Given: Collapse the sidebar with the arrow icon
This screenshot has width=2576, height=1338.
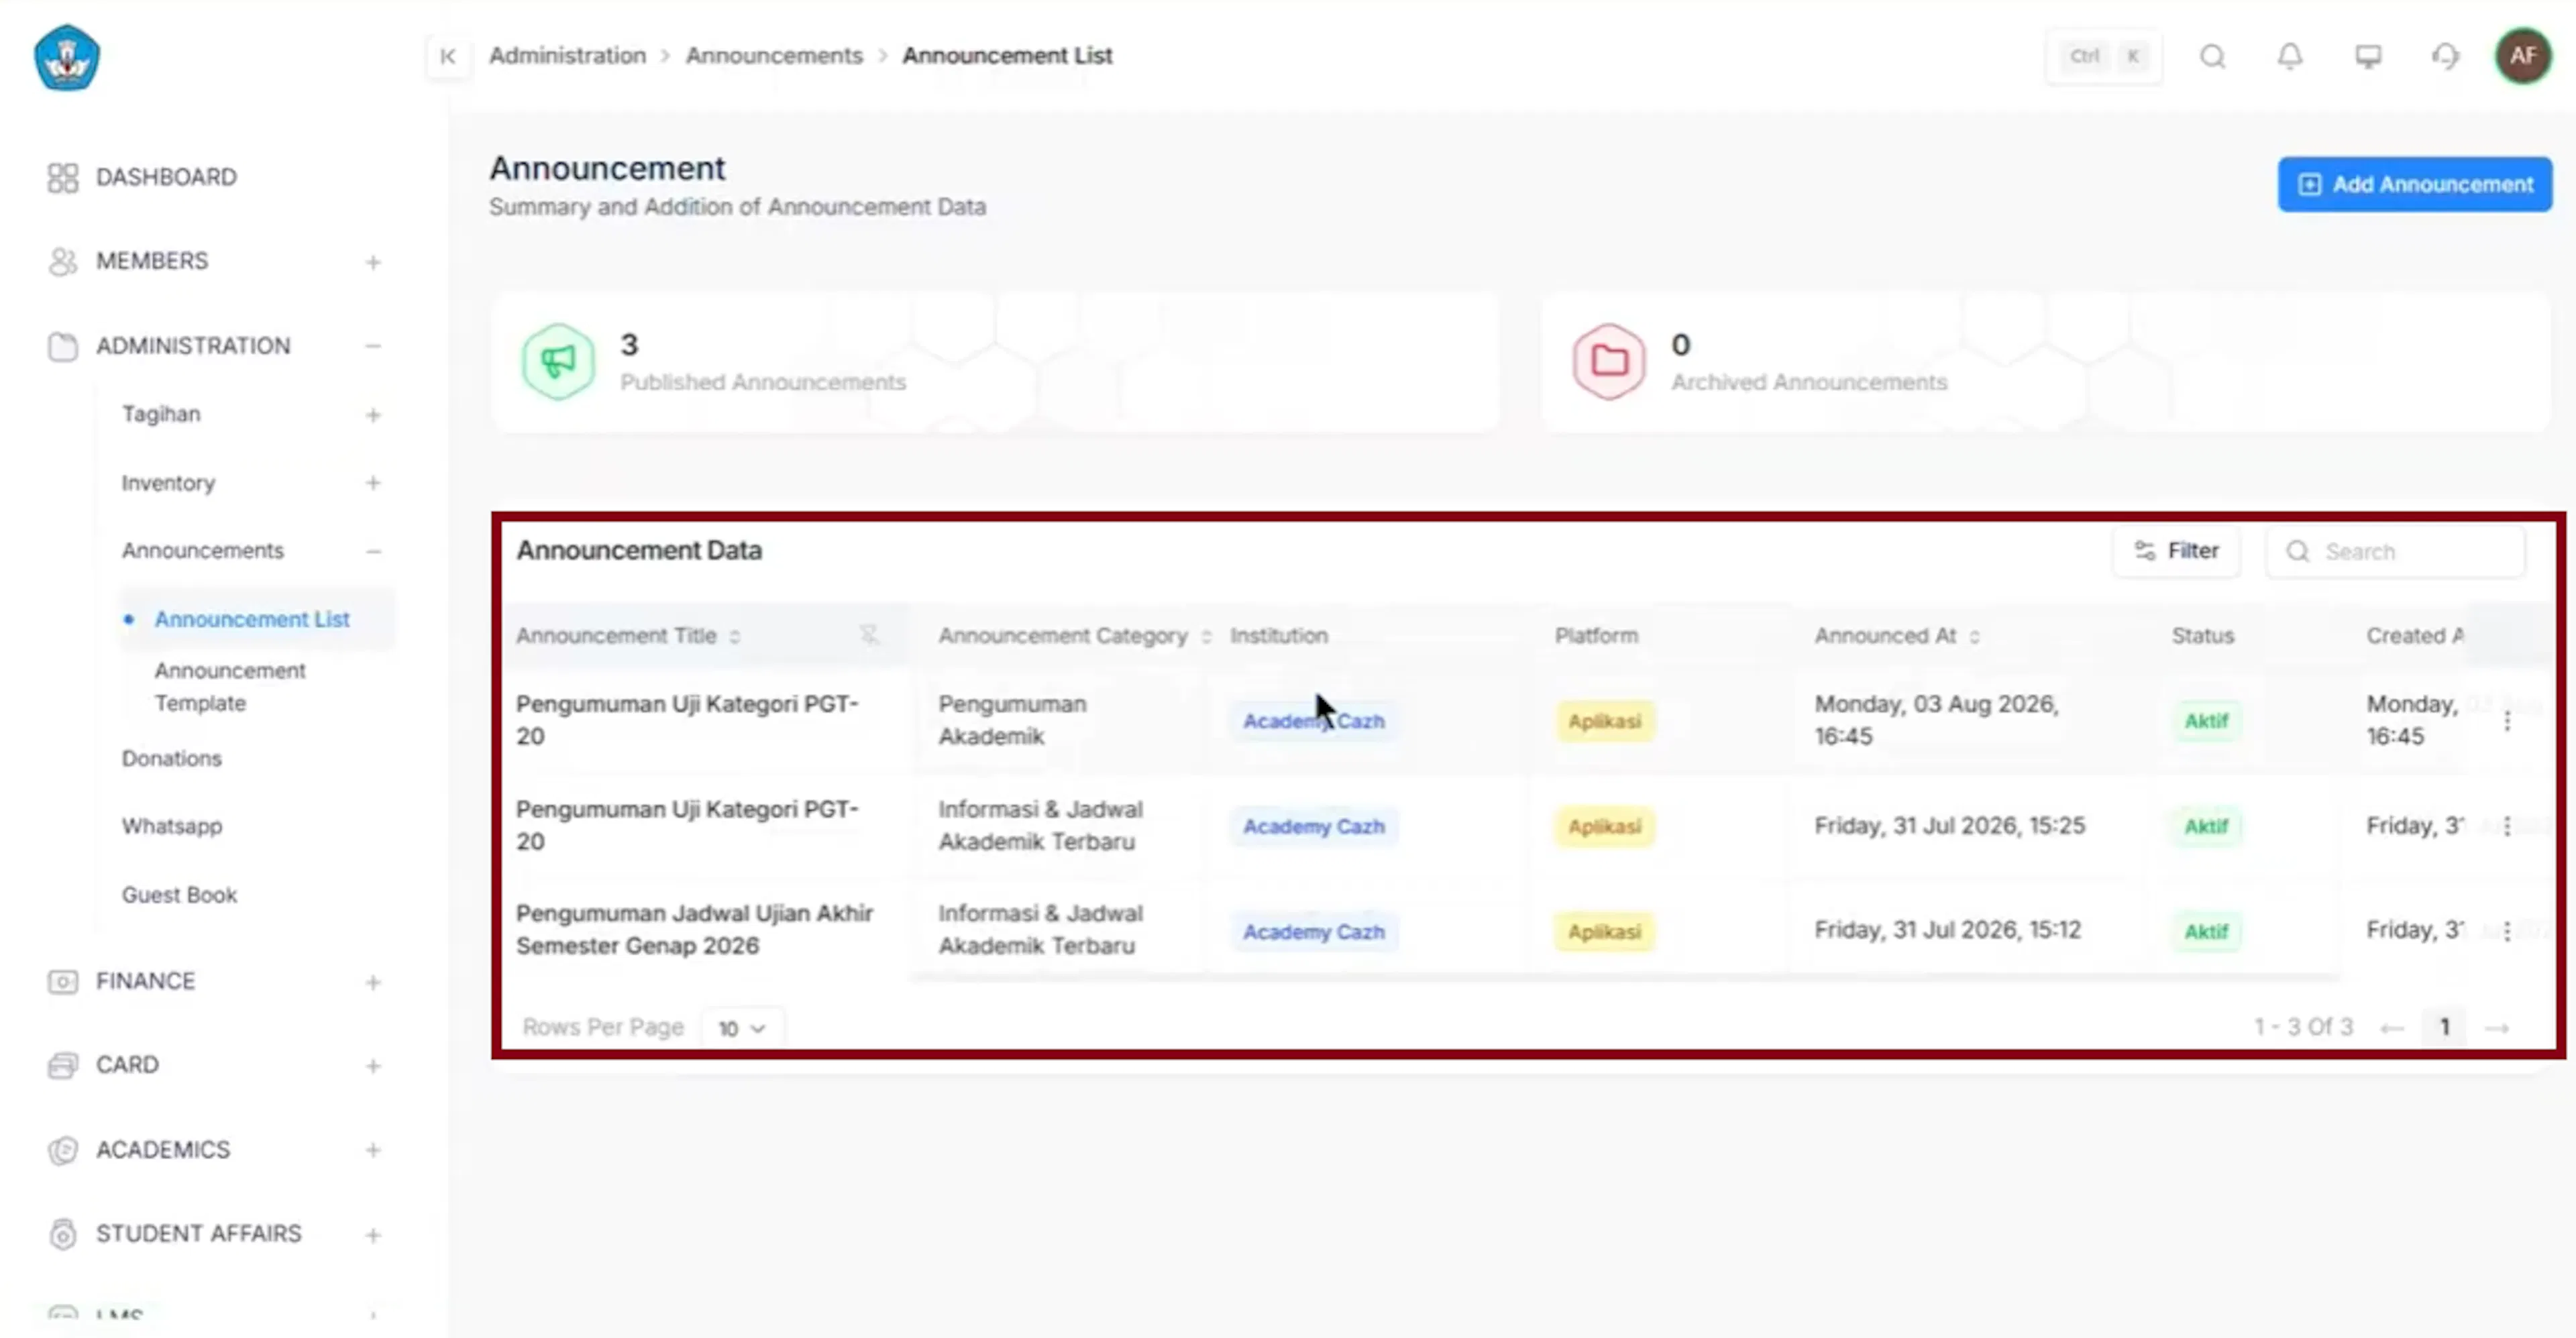Looking at the screenshot, I should coord(447,56).
